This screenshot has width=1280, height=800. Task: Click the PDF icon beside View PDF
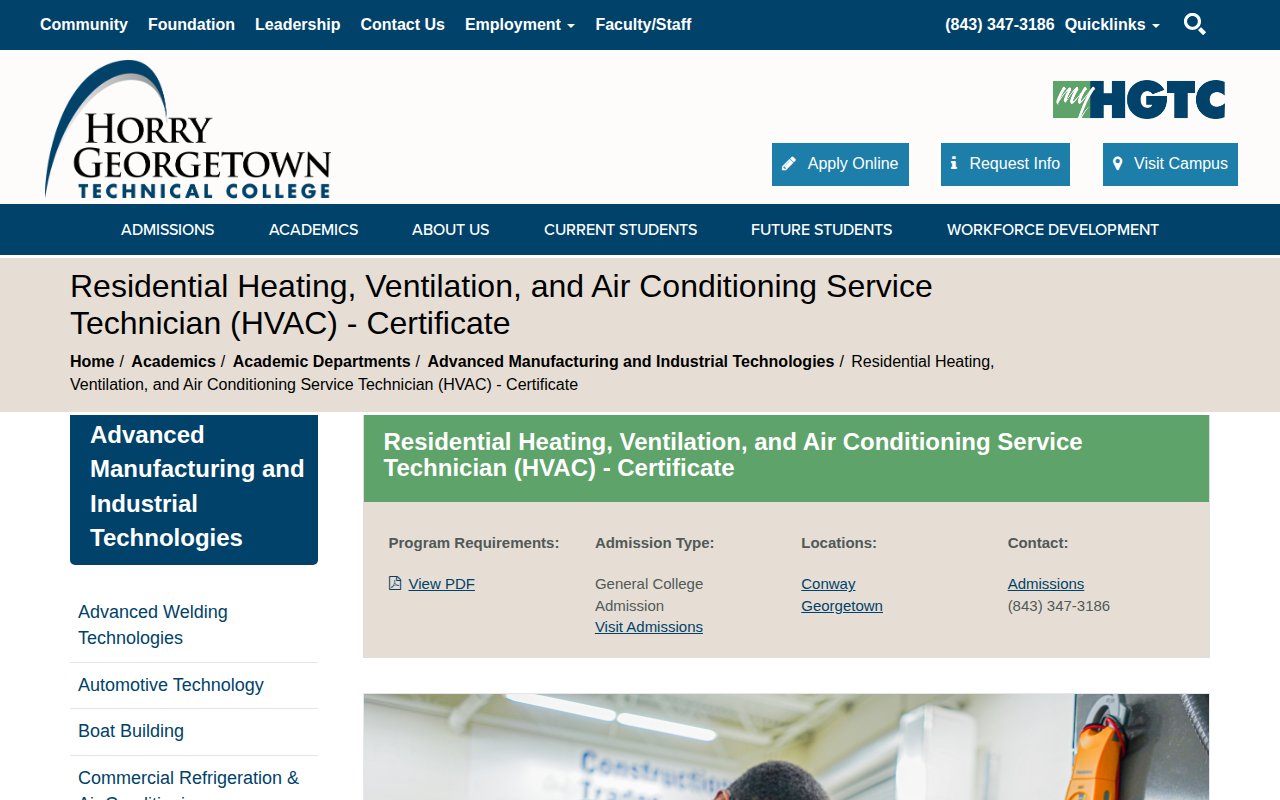coord(395,584)
